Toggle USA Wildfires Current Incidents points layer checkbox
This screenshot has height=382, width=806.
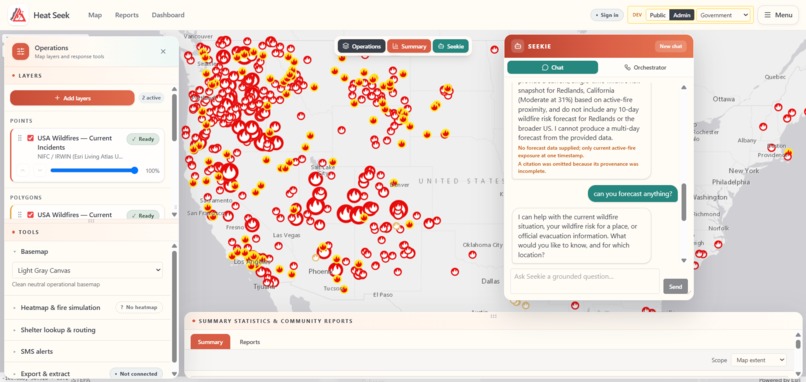[30, 138]
